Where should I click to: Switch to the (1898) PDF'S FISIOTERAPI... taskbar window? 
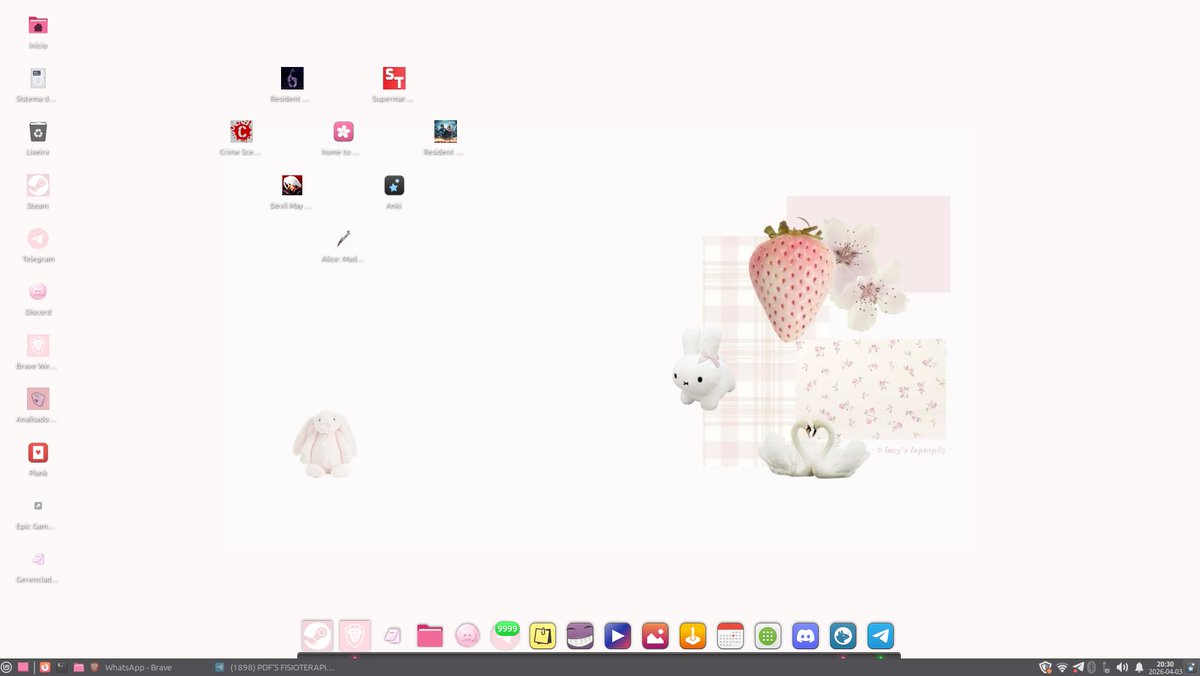(273, 667)
